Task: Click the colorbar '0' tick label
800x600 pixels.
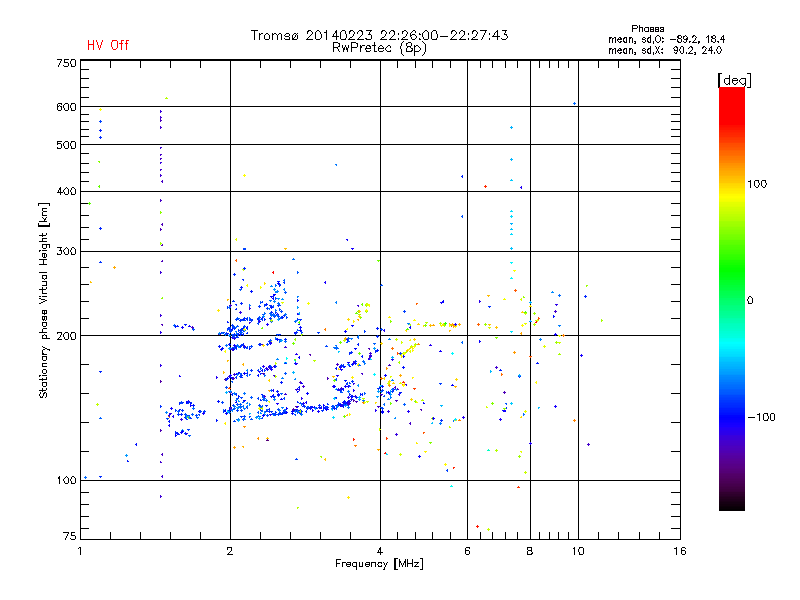Action: coord(750,301)
